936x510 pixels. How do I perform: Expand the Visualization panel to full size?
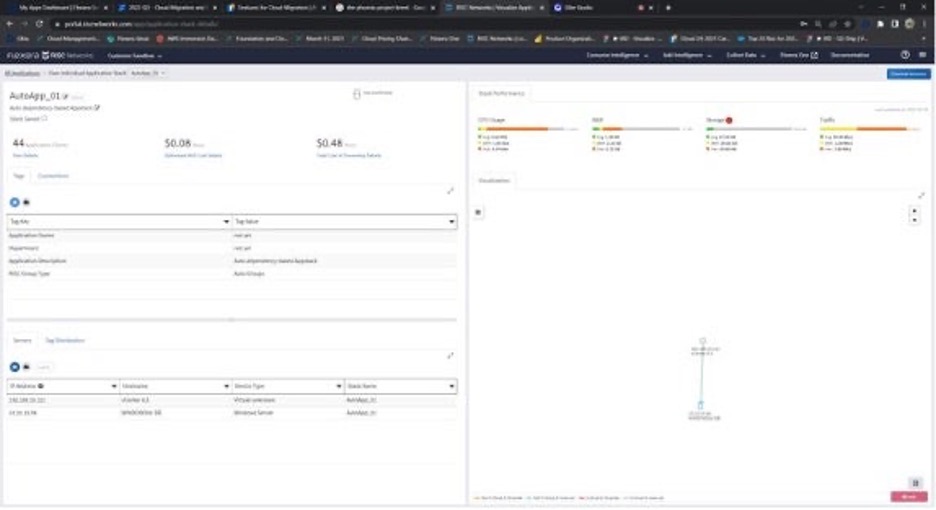point(921,196)
